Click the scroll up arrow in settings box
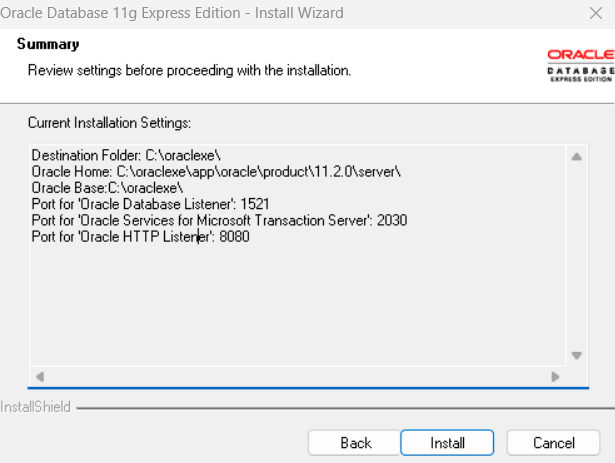This screenshot has height=463, width=615. click(577, 157)
